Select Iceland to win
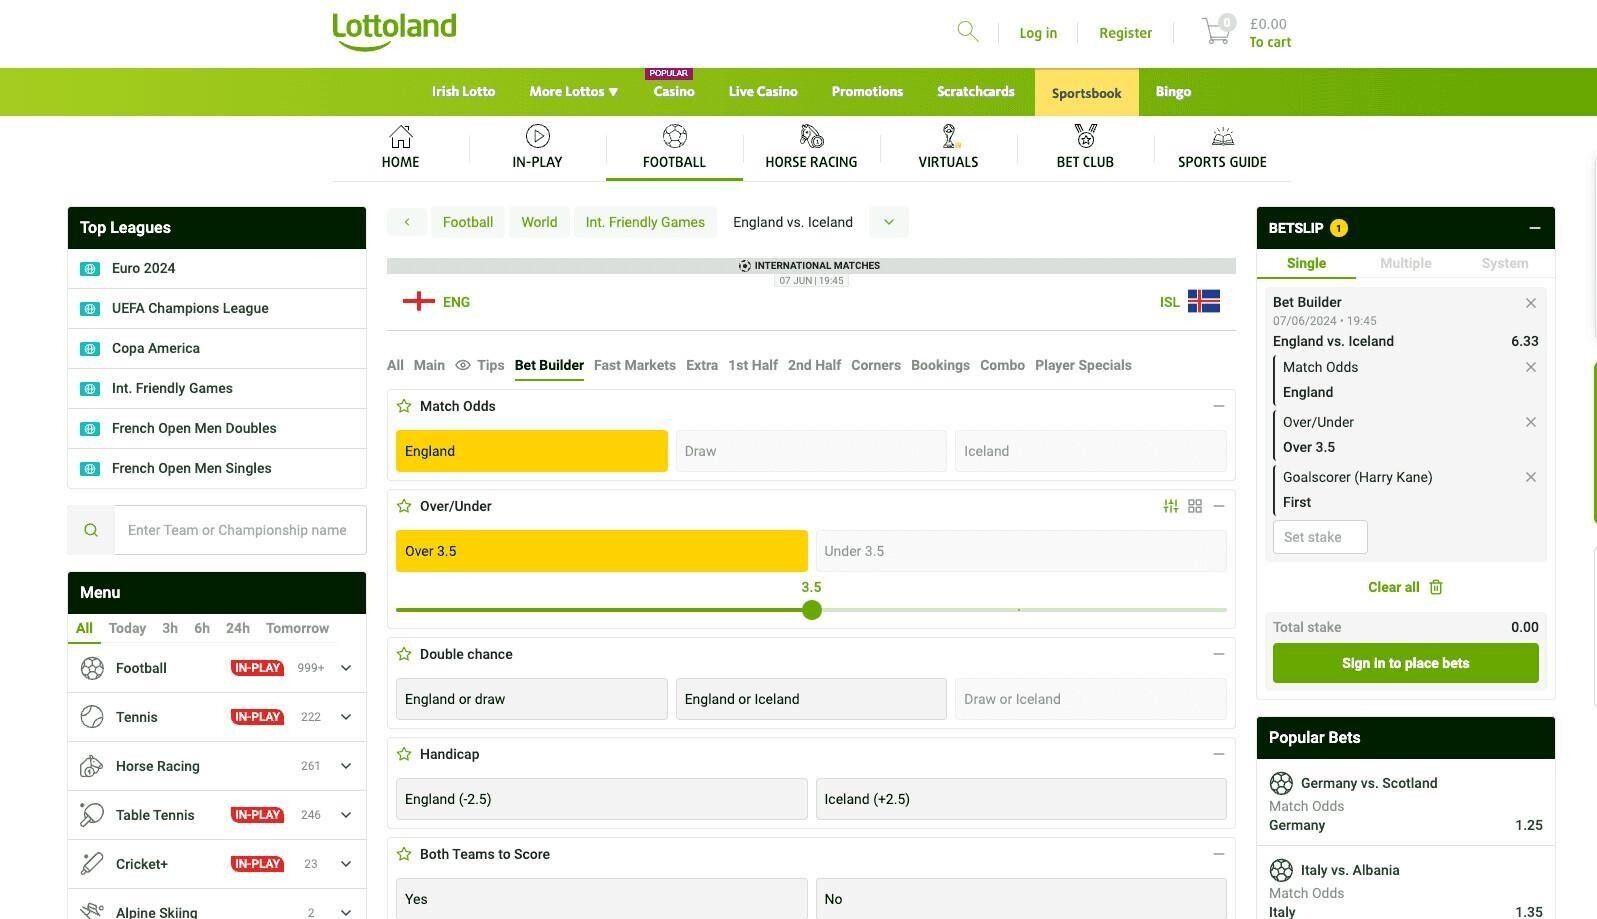 click(1091, 451)
